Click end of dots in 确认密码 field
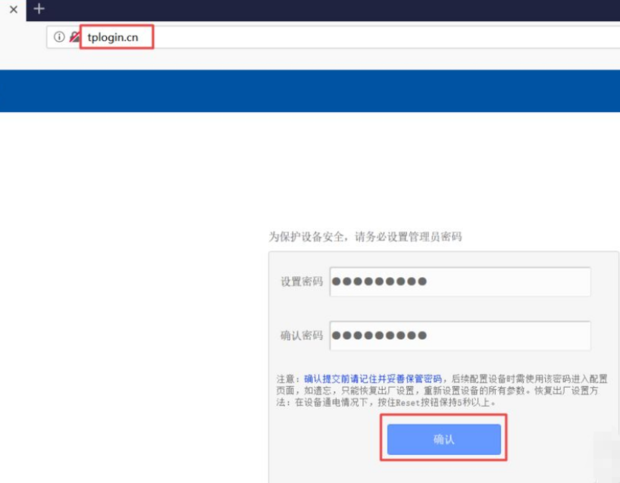 430,335
